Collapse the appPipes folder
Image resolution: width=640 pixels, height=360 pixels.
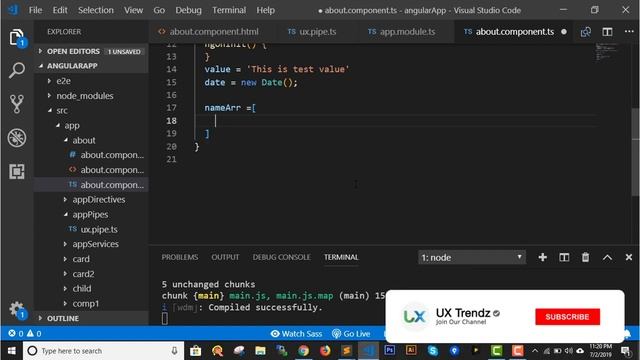pos(90,214)
